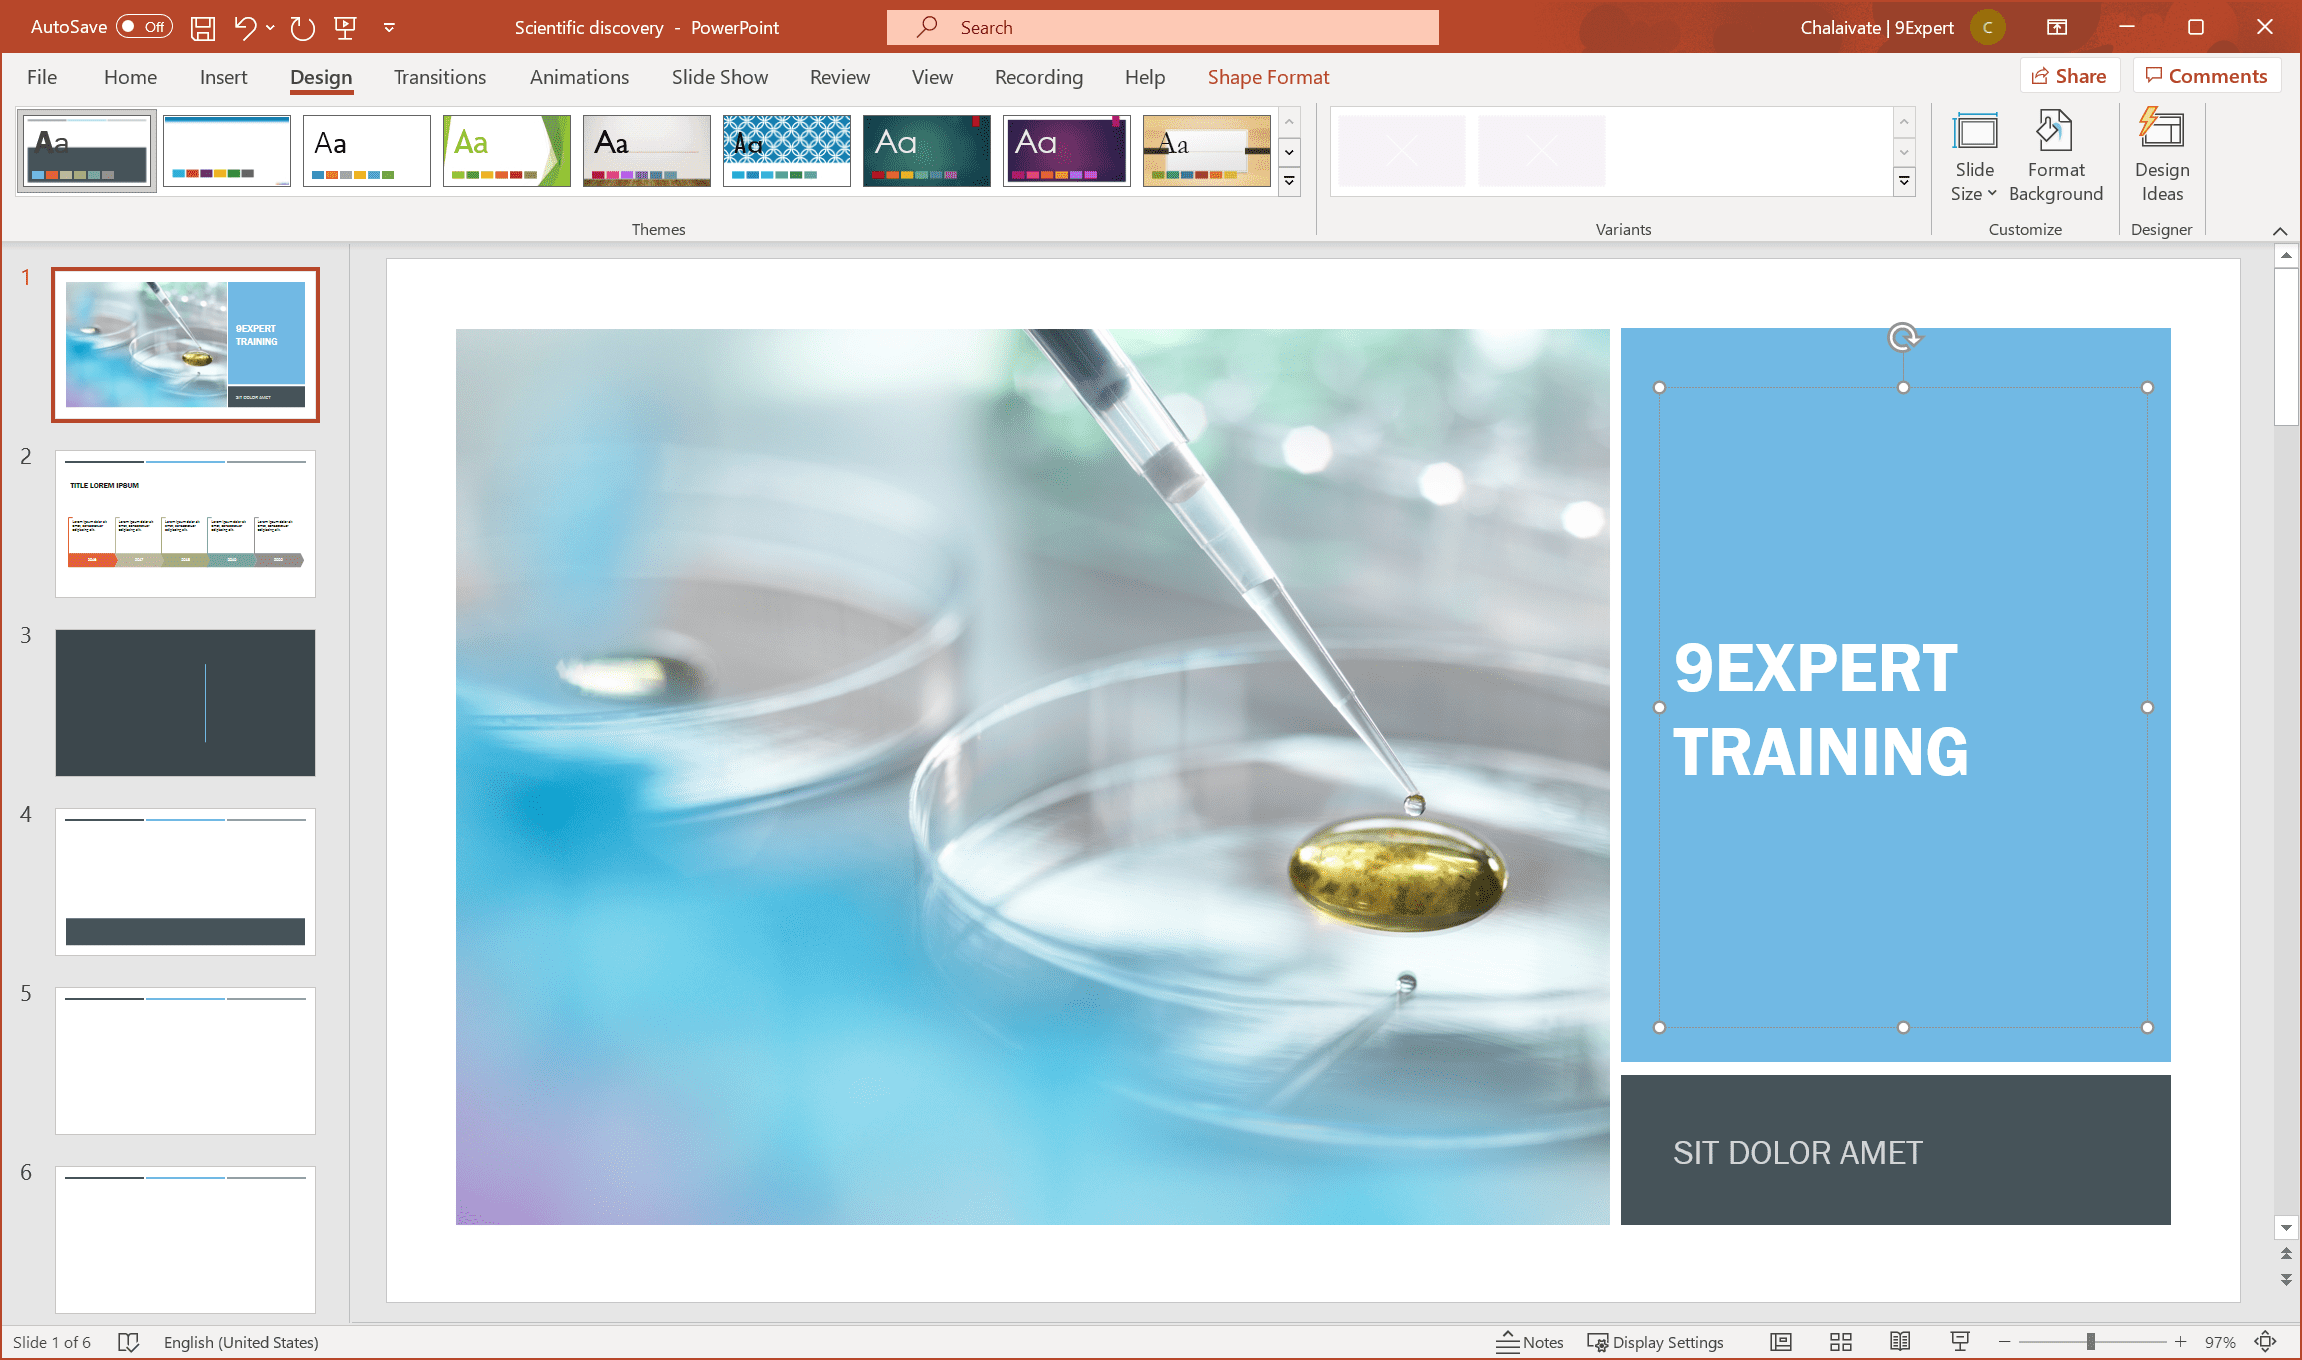Image resolution: width=2302 pixels, height=1360 pixels.
Task: Click the user account avatar
Action: point(1988,27)
